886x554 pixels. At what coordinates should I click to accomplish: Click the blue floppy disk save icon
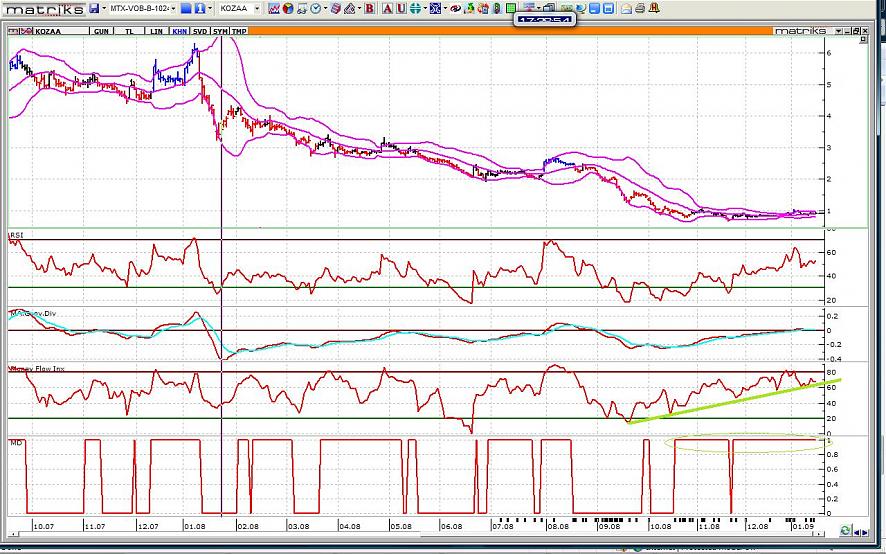(x=94, y=8)
